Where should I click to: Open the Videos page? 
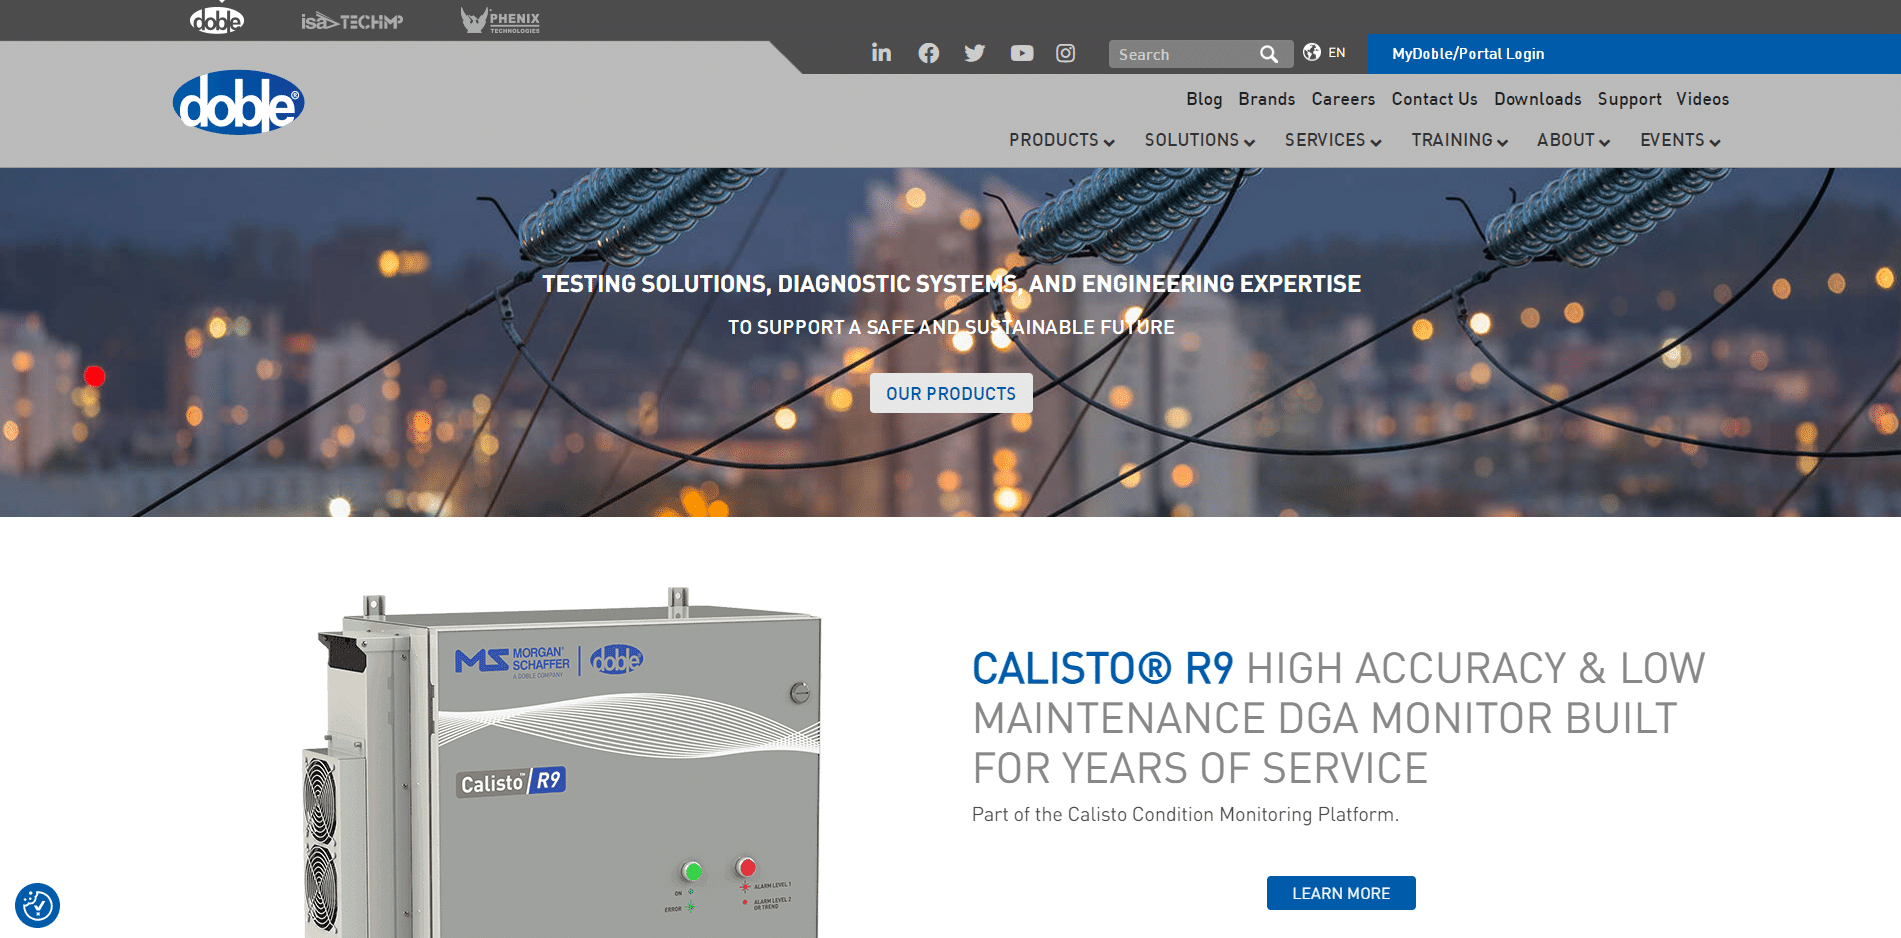point(1702,99)
